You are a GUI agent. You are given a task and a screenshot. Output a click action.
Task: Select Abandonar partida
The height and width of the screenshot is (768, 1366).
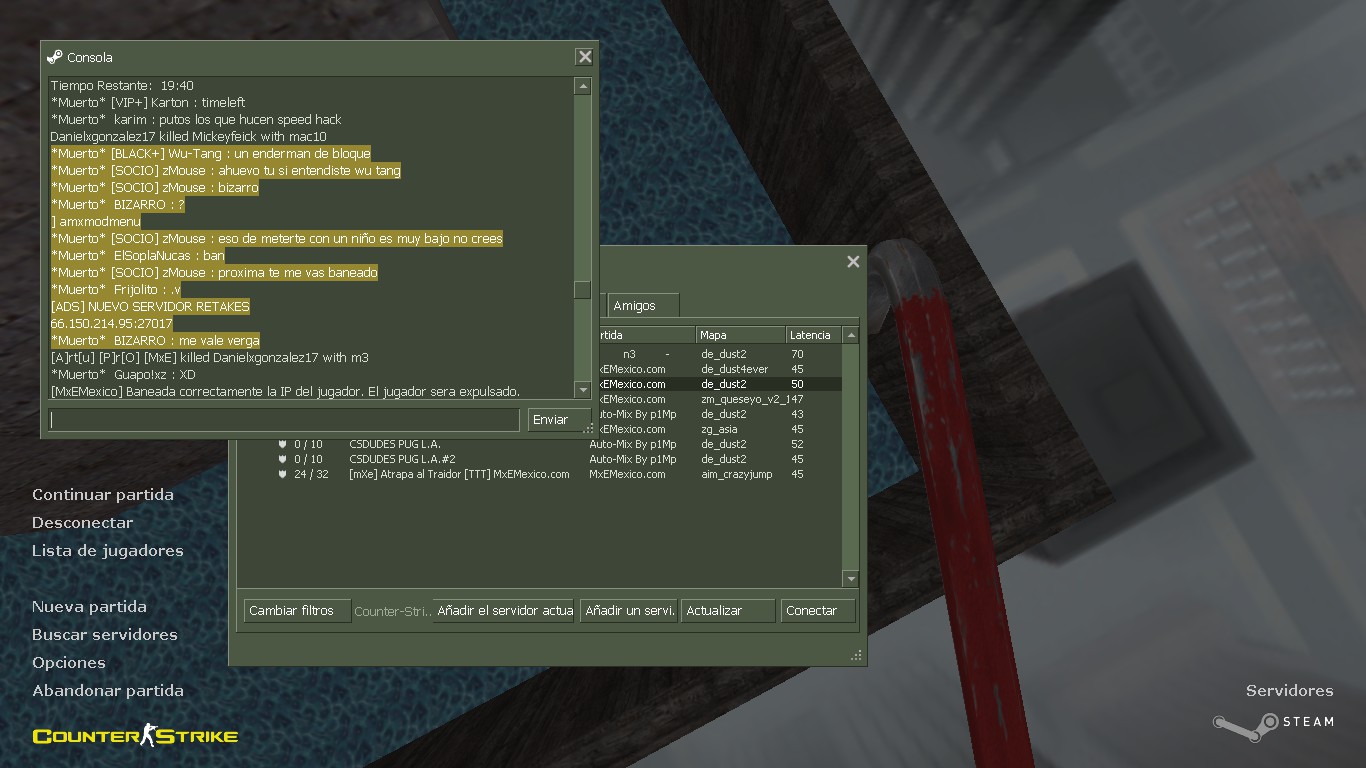point(108,691)
